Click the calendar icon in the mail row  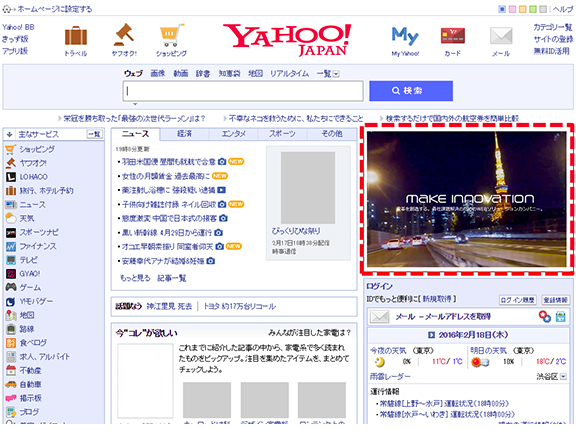(x=560, y=317)
